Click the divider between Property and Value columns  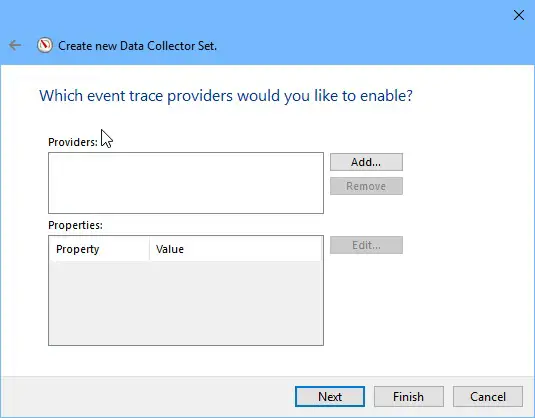(149, 249)
